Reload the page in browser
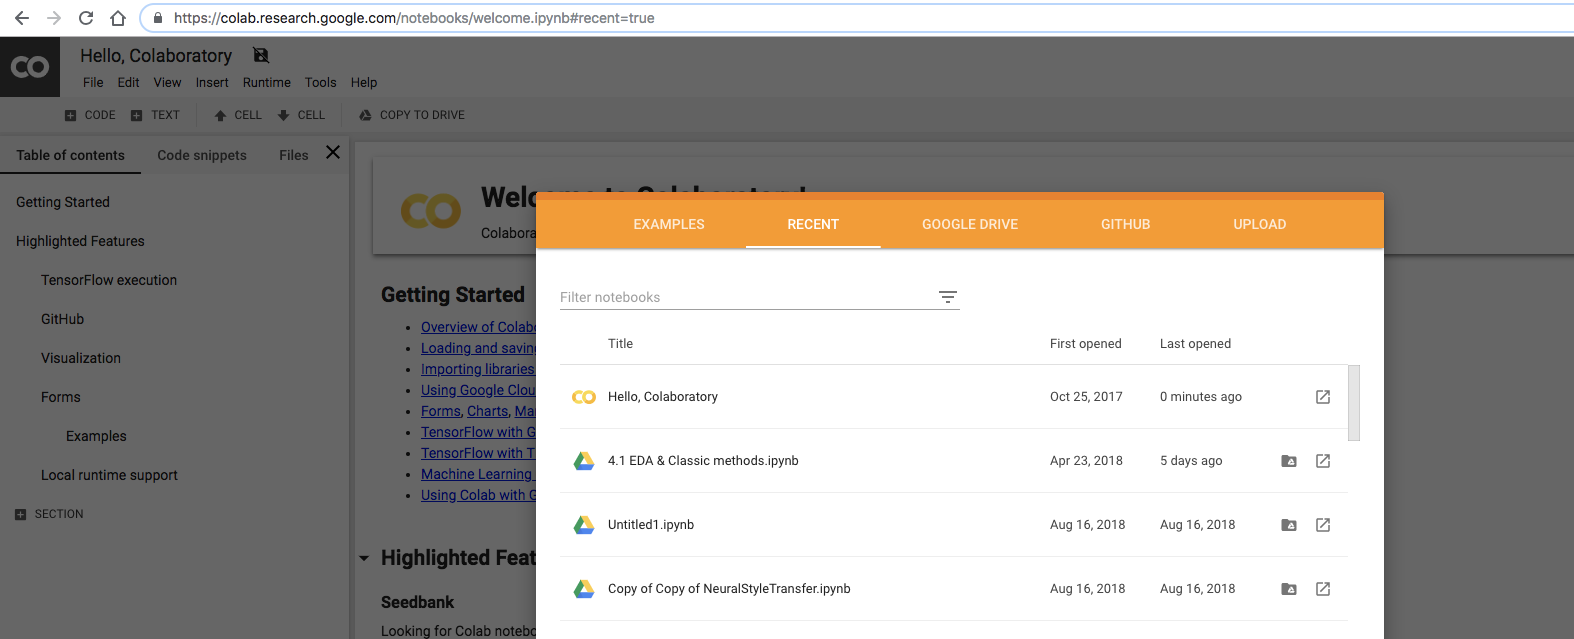 pyautogui.click(x=86, y=18)
